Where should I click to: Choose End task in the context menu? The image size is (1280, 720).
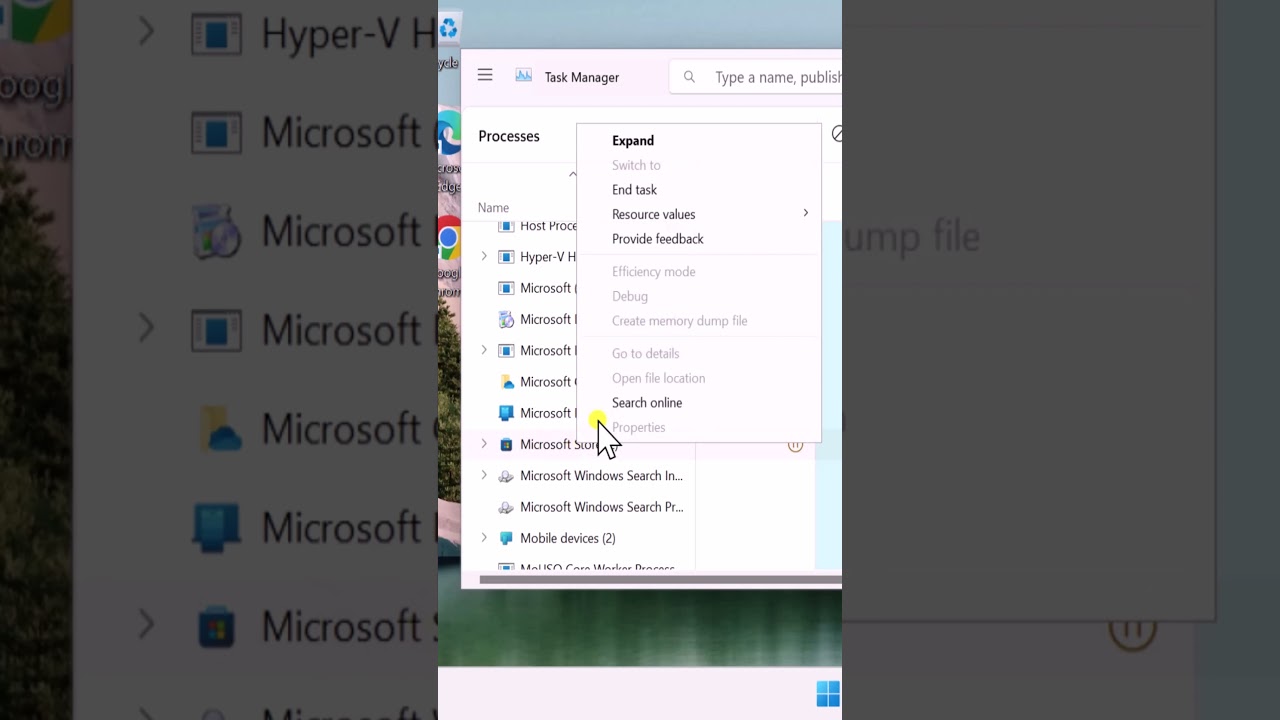click(634, 190)
